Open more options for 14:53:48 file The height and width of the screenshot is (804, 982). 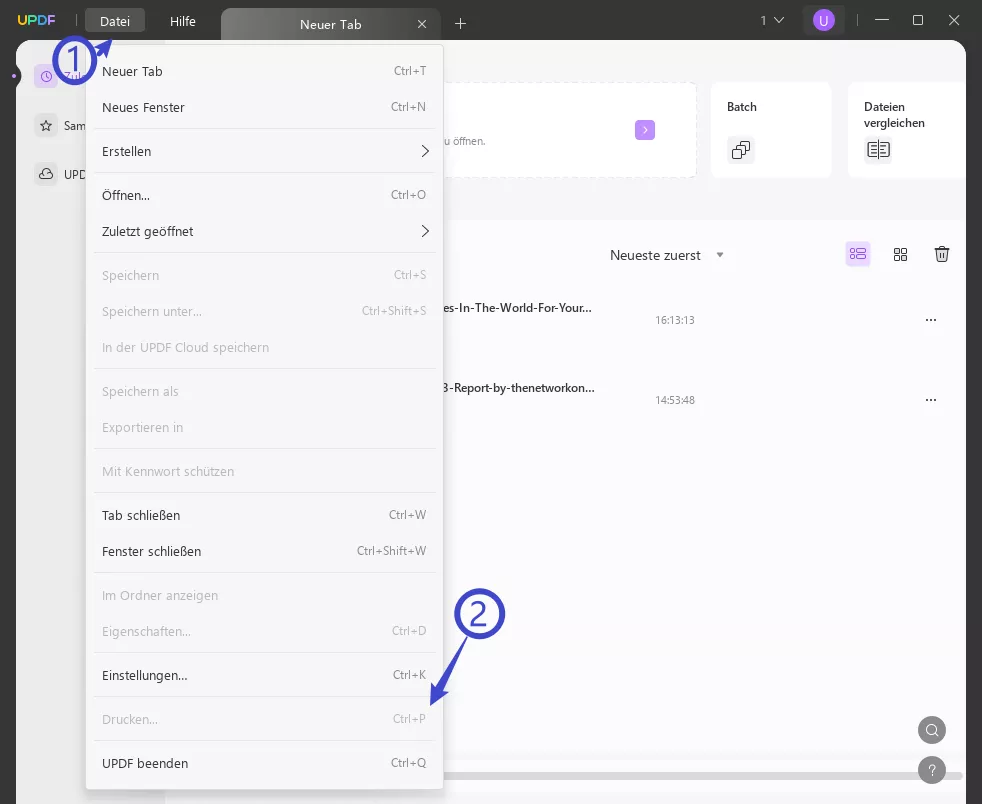[931, 400]
